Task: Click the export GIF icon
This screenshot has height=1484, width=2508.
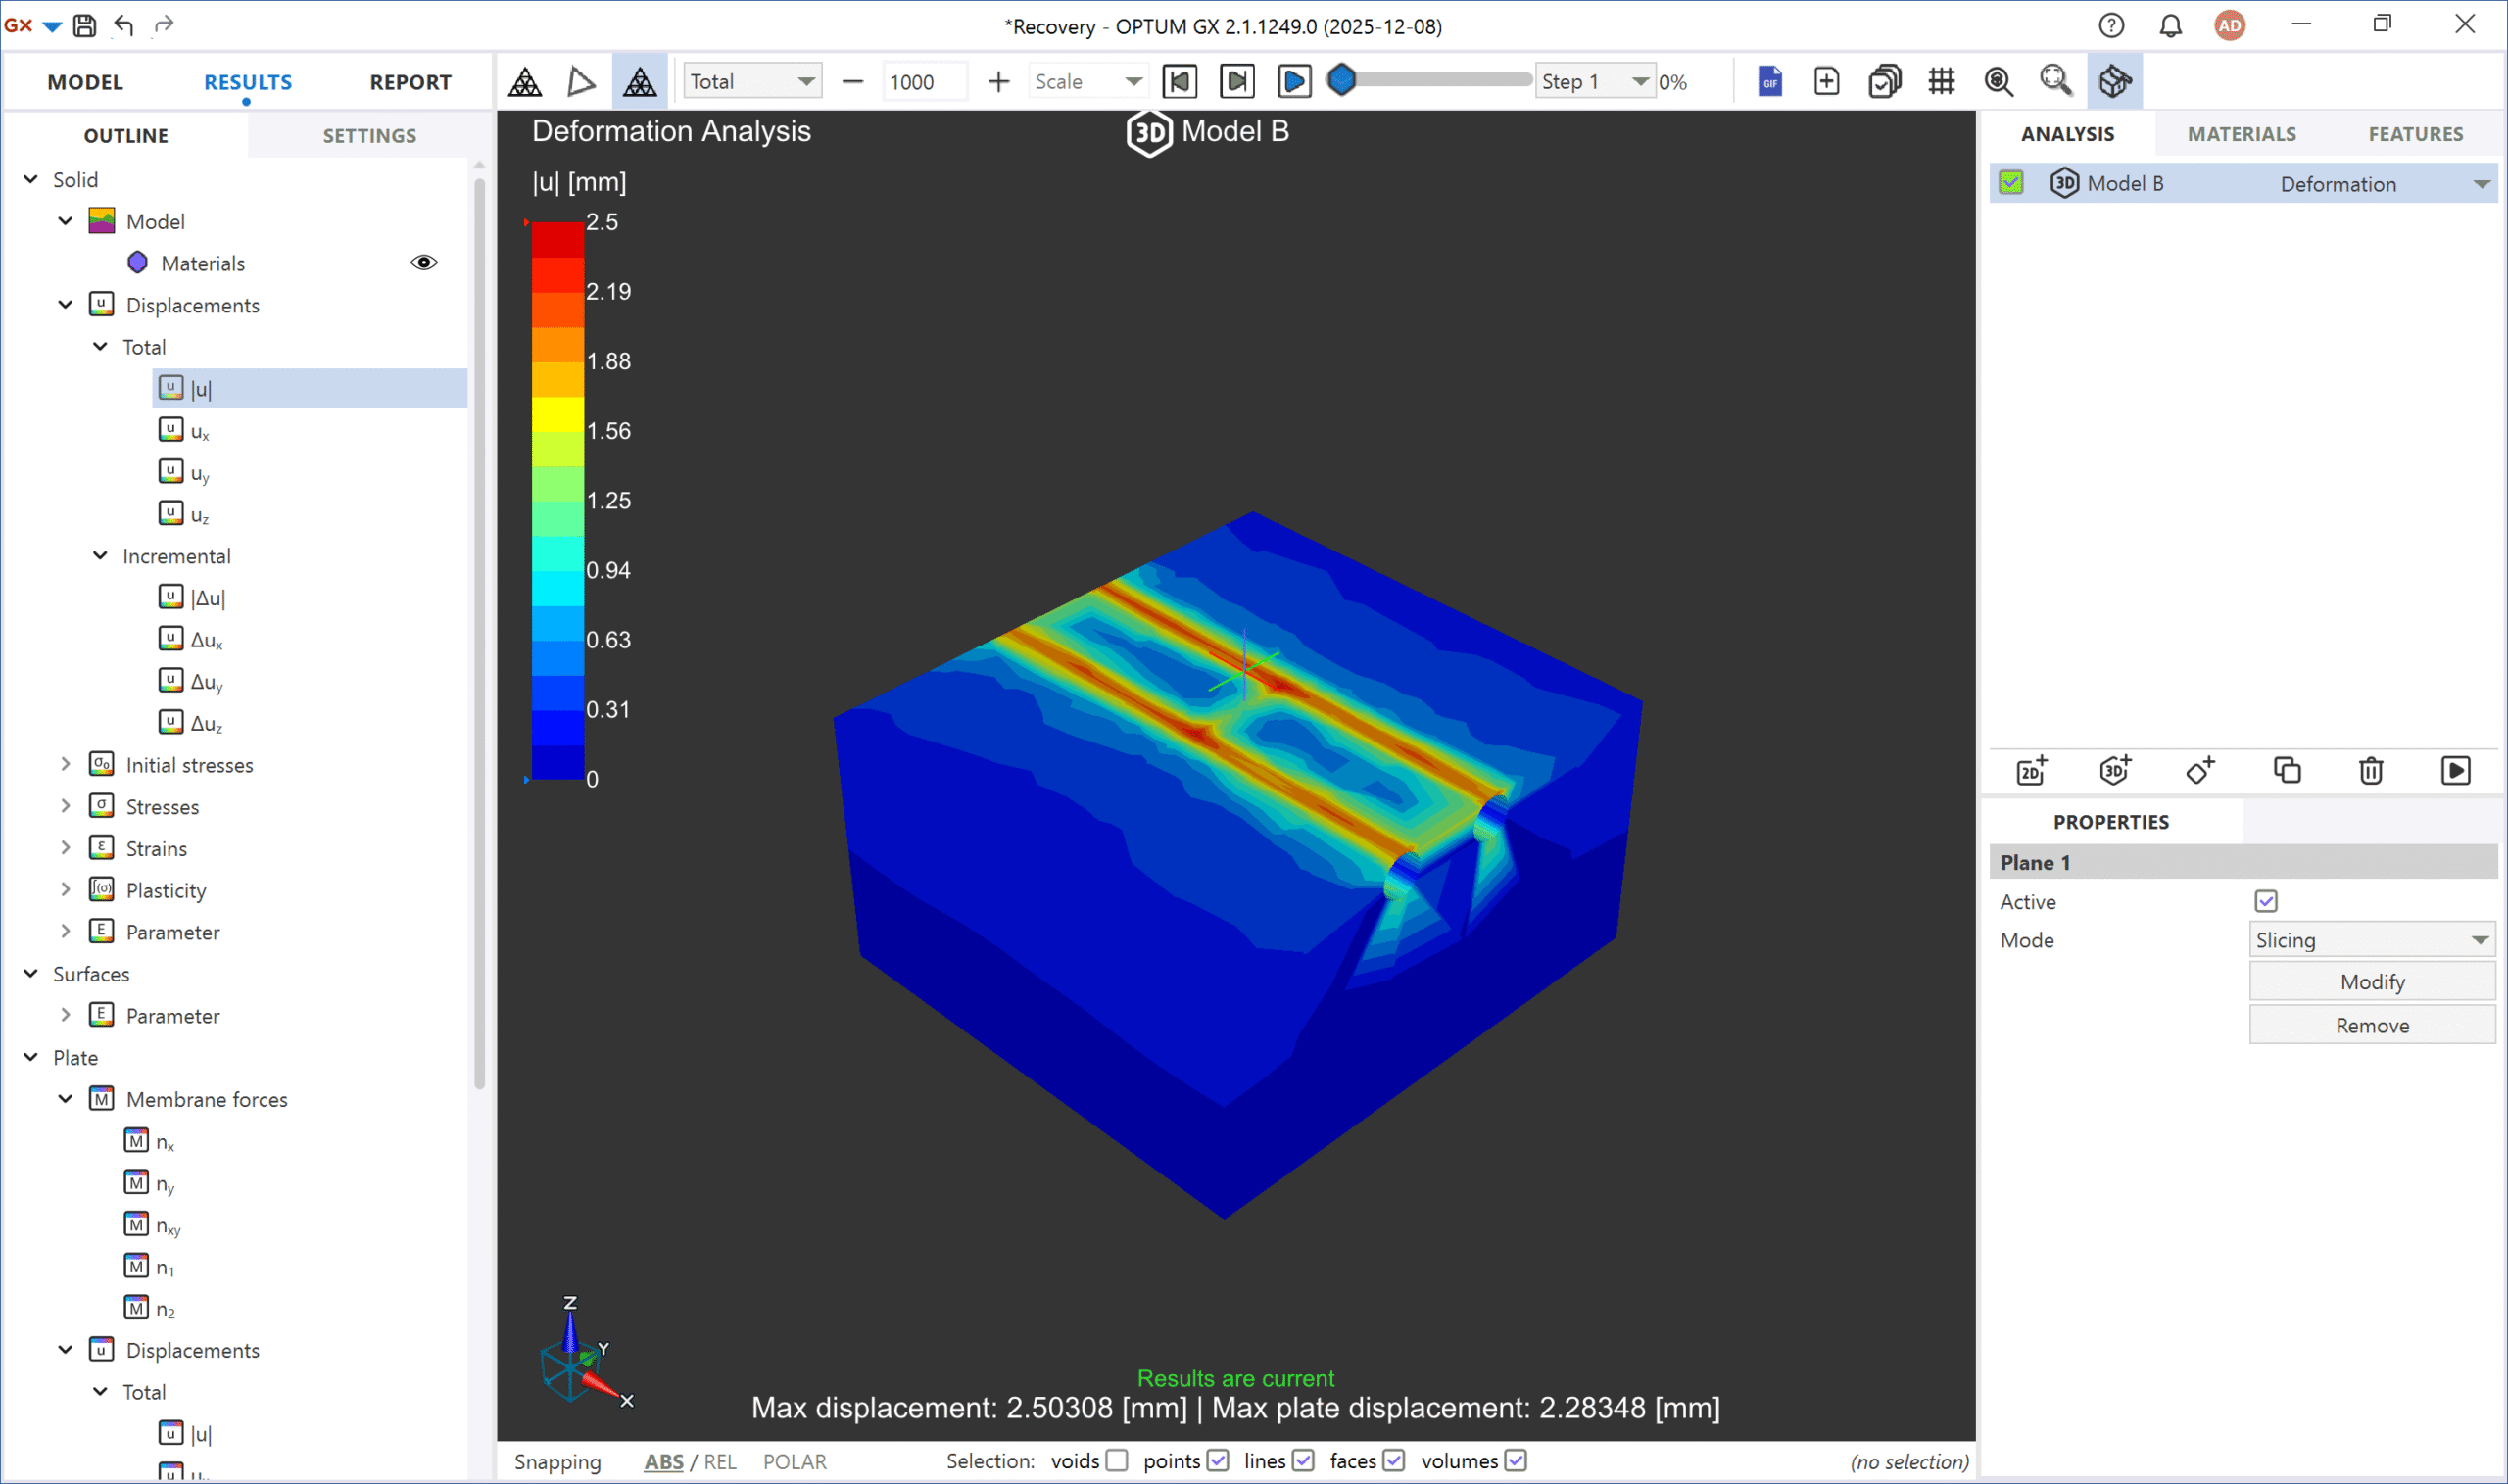Action: [x=1769, y=81]
